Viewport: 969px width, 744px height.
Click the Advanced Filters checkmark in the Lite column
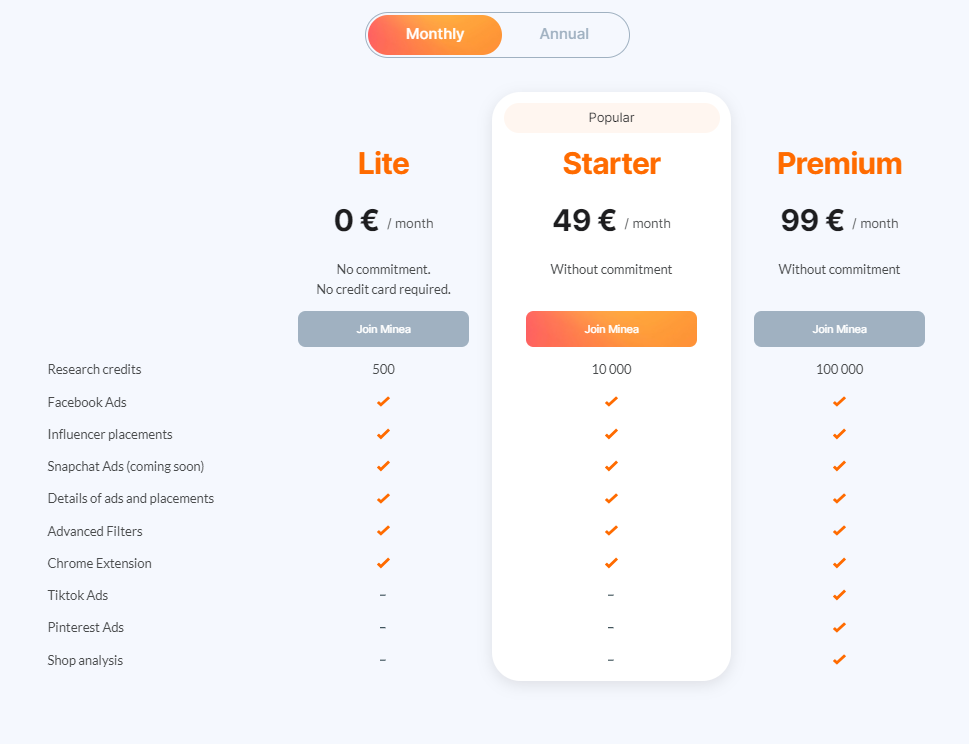[x=383, y=530]
